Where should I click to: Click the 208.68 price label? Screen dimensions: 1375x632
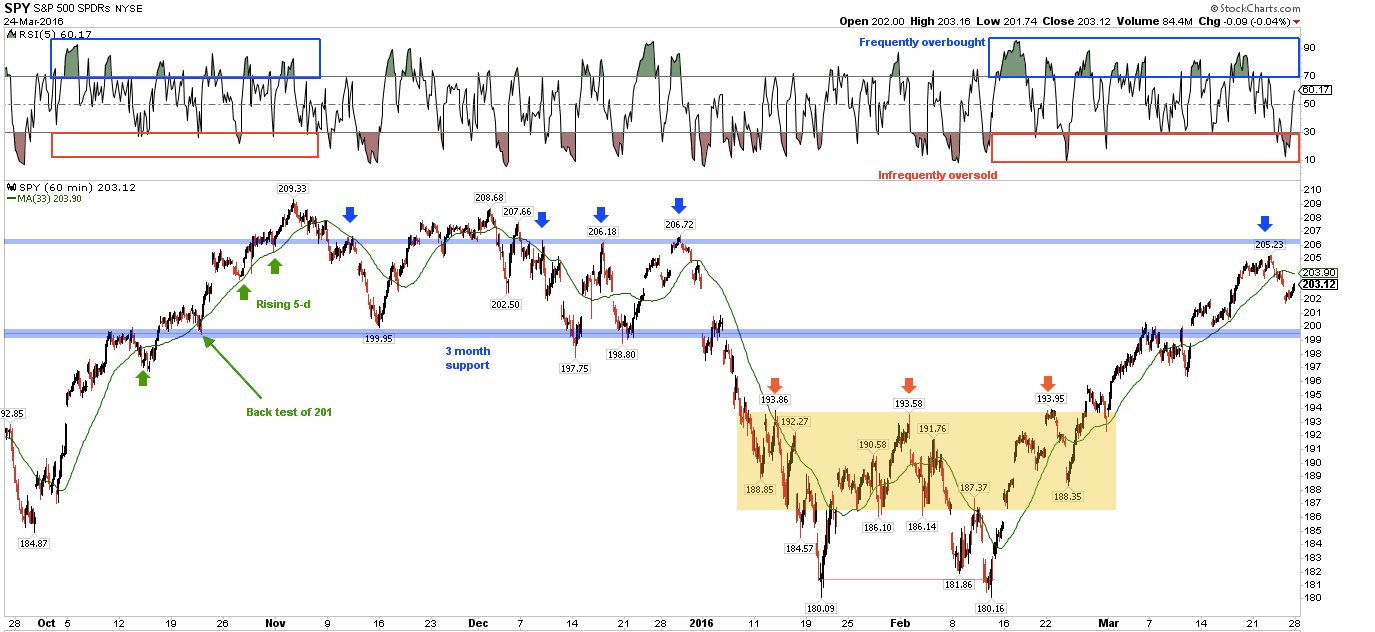click(x=489, y=197)
